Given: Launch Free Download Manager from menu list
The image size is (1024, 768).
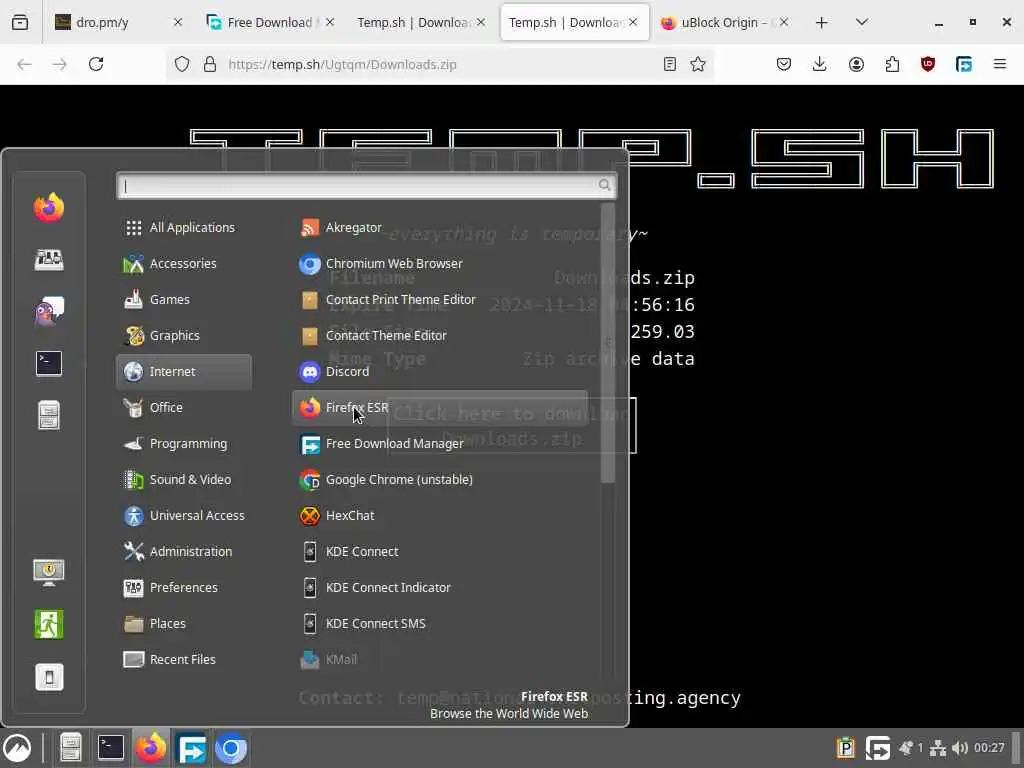Looking at the screenshot, I should [440, 443].
